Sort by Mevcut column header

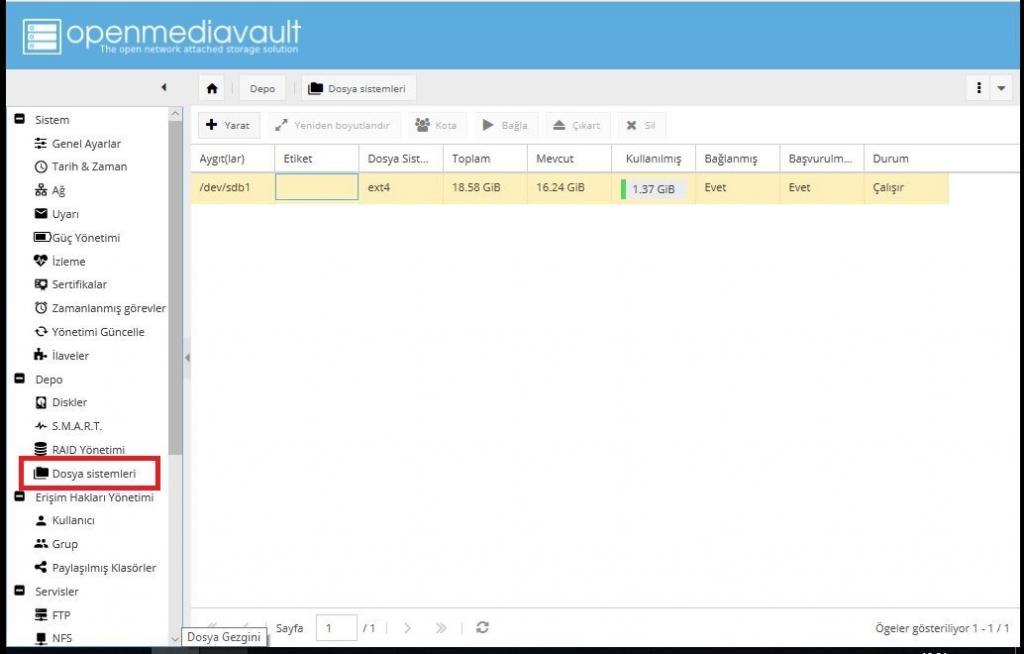pos(569,159)
